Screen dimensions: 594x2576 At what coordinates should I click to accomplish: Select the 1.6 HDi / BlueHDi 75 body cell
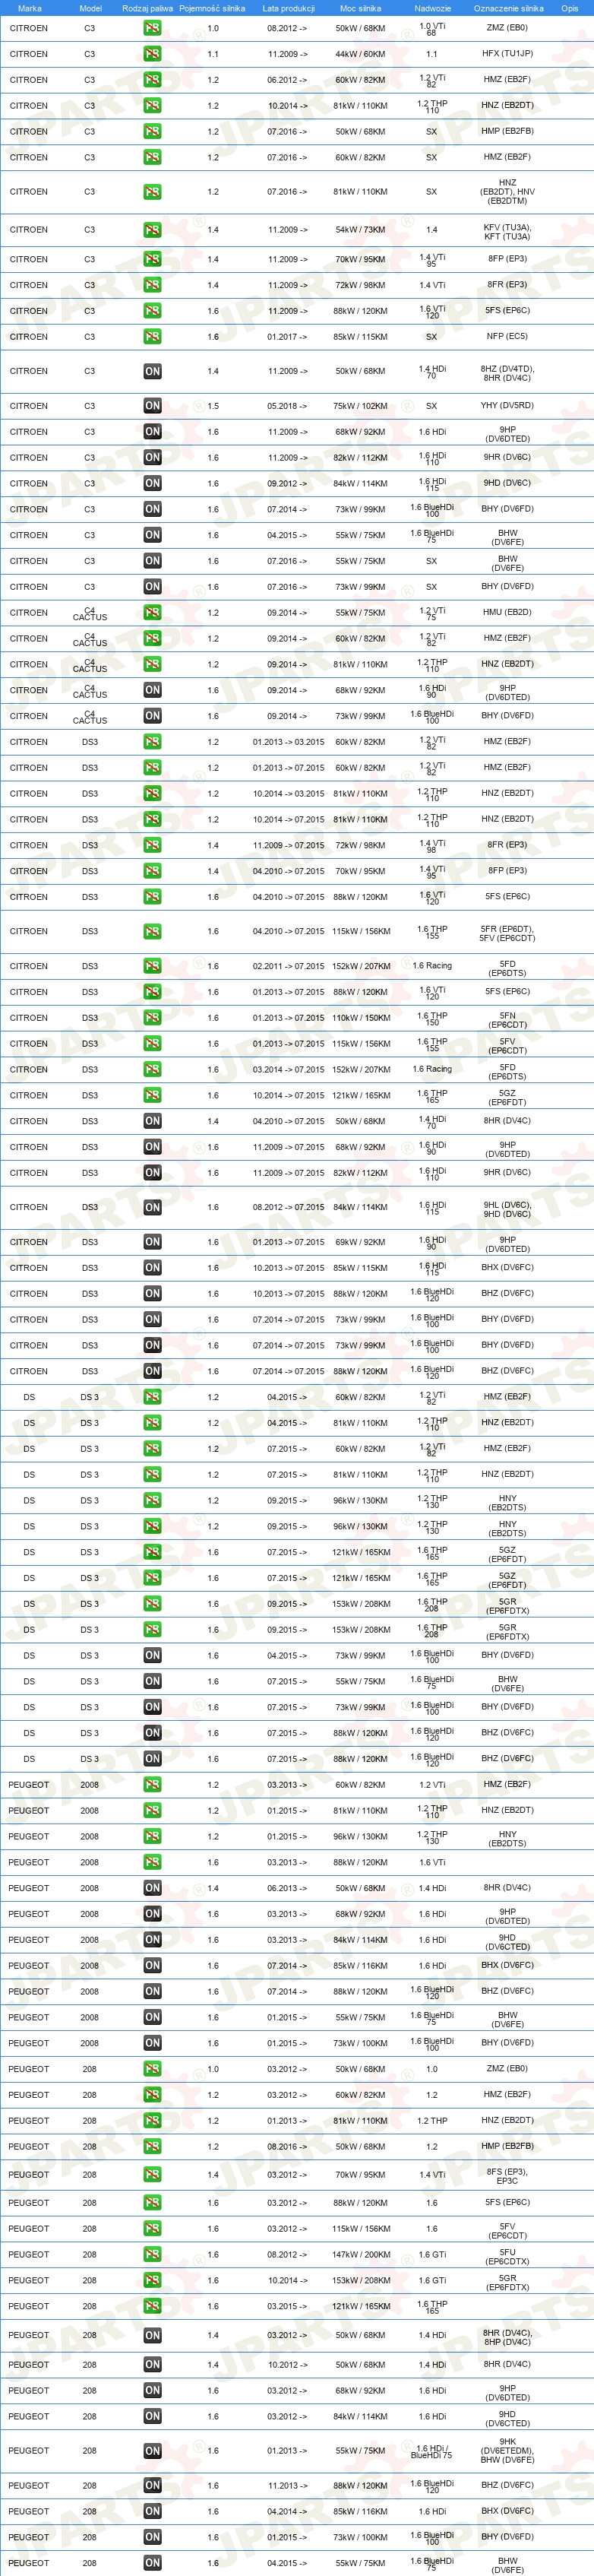click(x=432, y=2451)
